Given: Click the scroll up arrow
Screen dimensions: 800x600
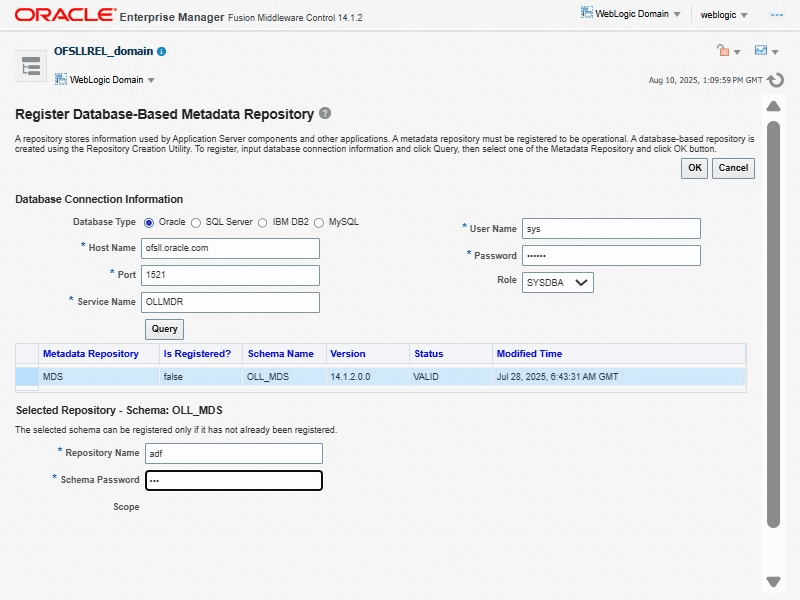Looking at the screenshot, I should pyautogui.click(x=773, y=106).
